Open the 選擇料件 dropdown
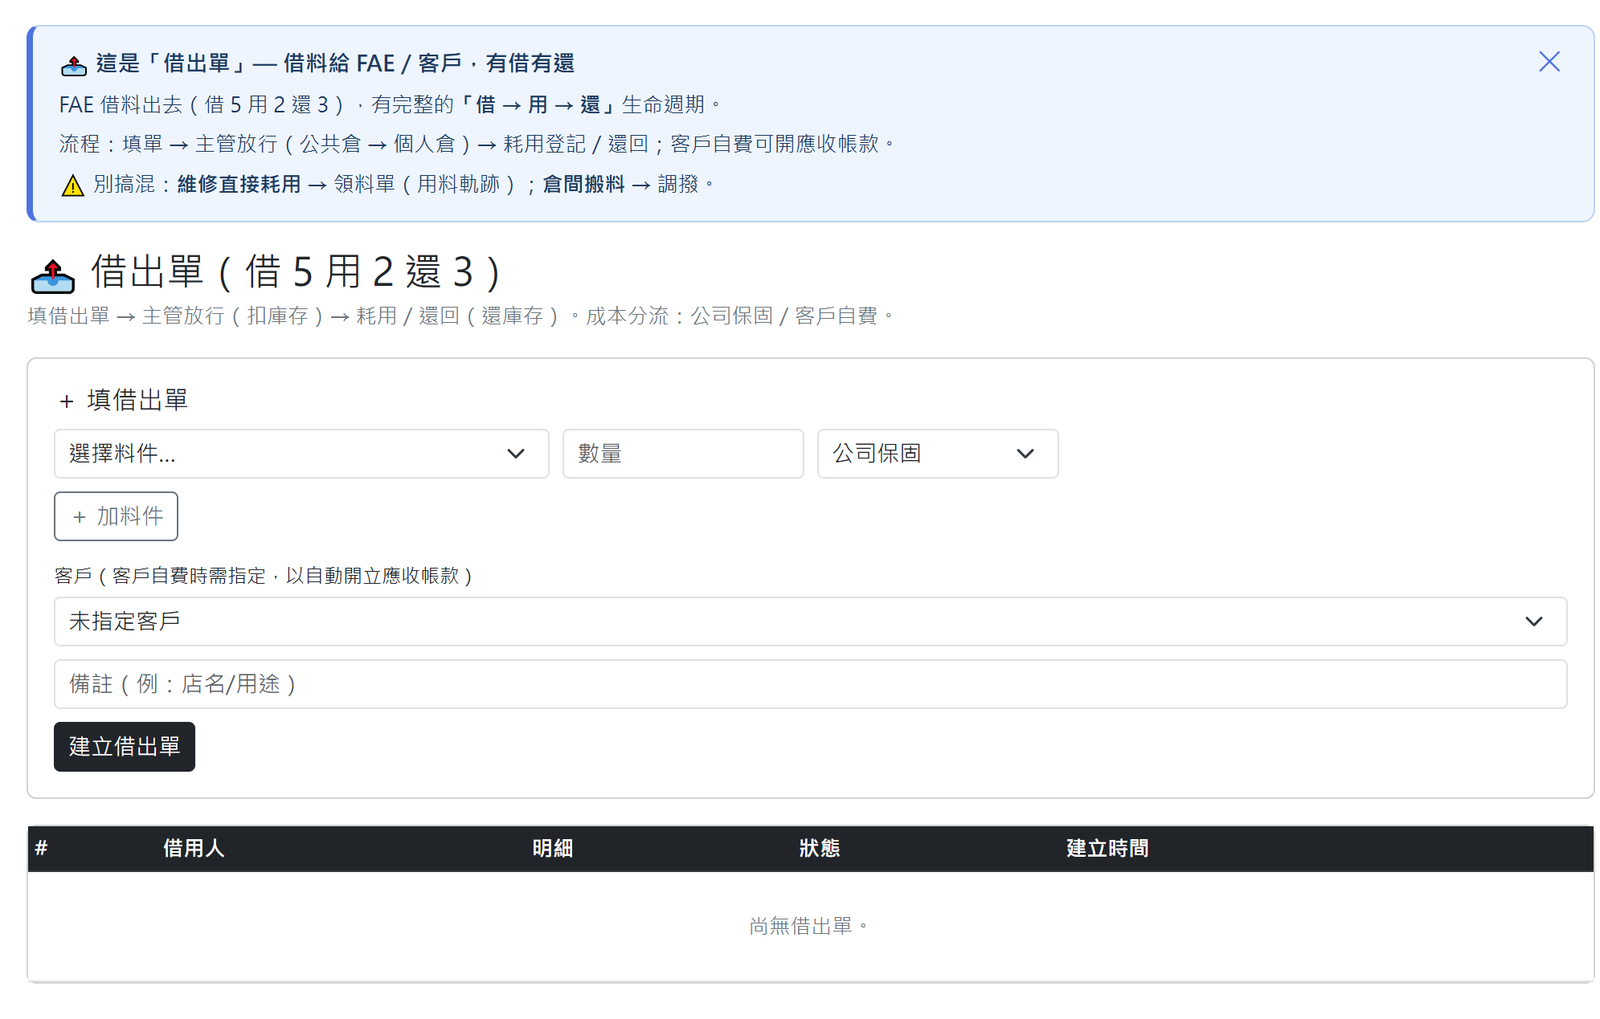Image resolution: width=1600 pixels, height=1019 pixels. pos(301,454)
